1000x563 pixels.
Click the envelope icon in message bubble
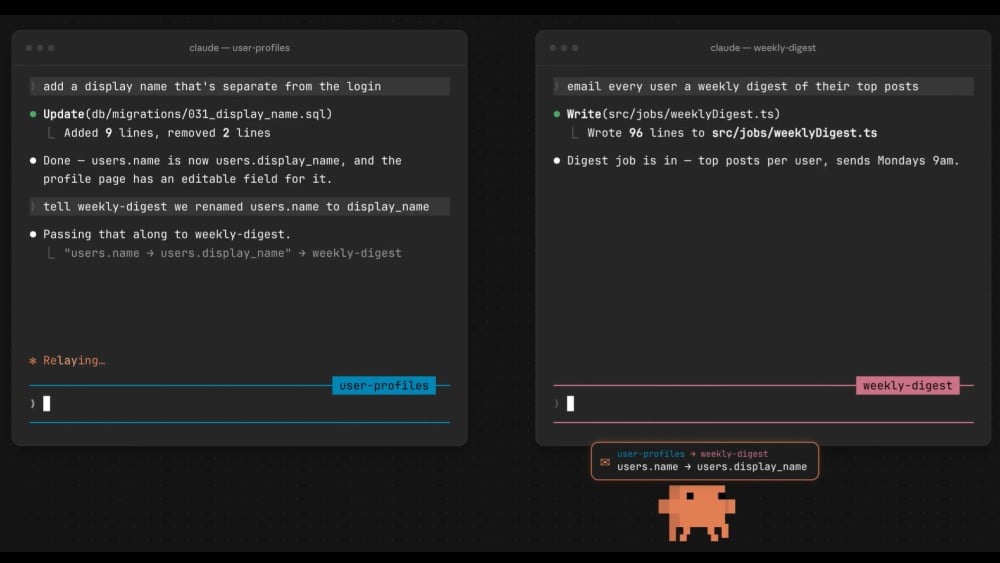[605, 462]
